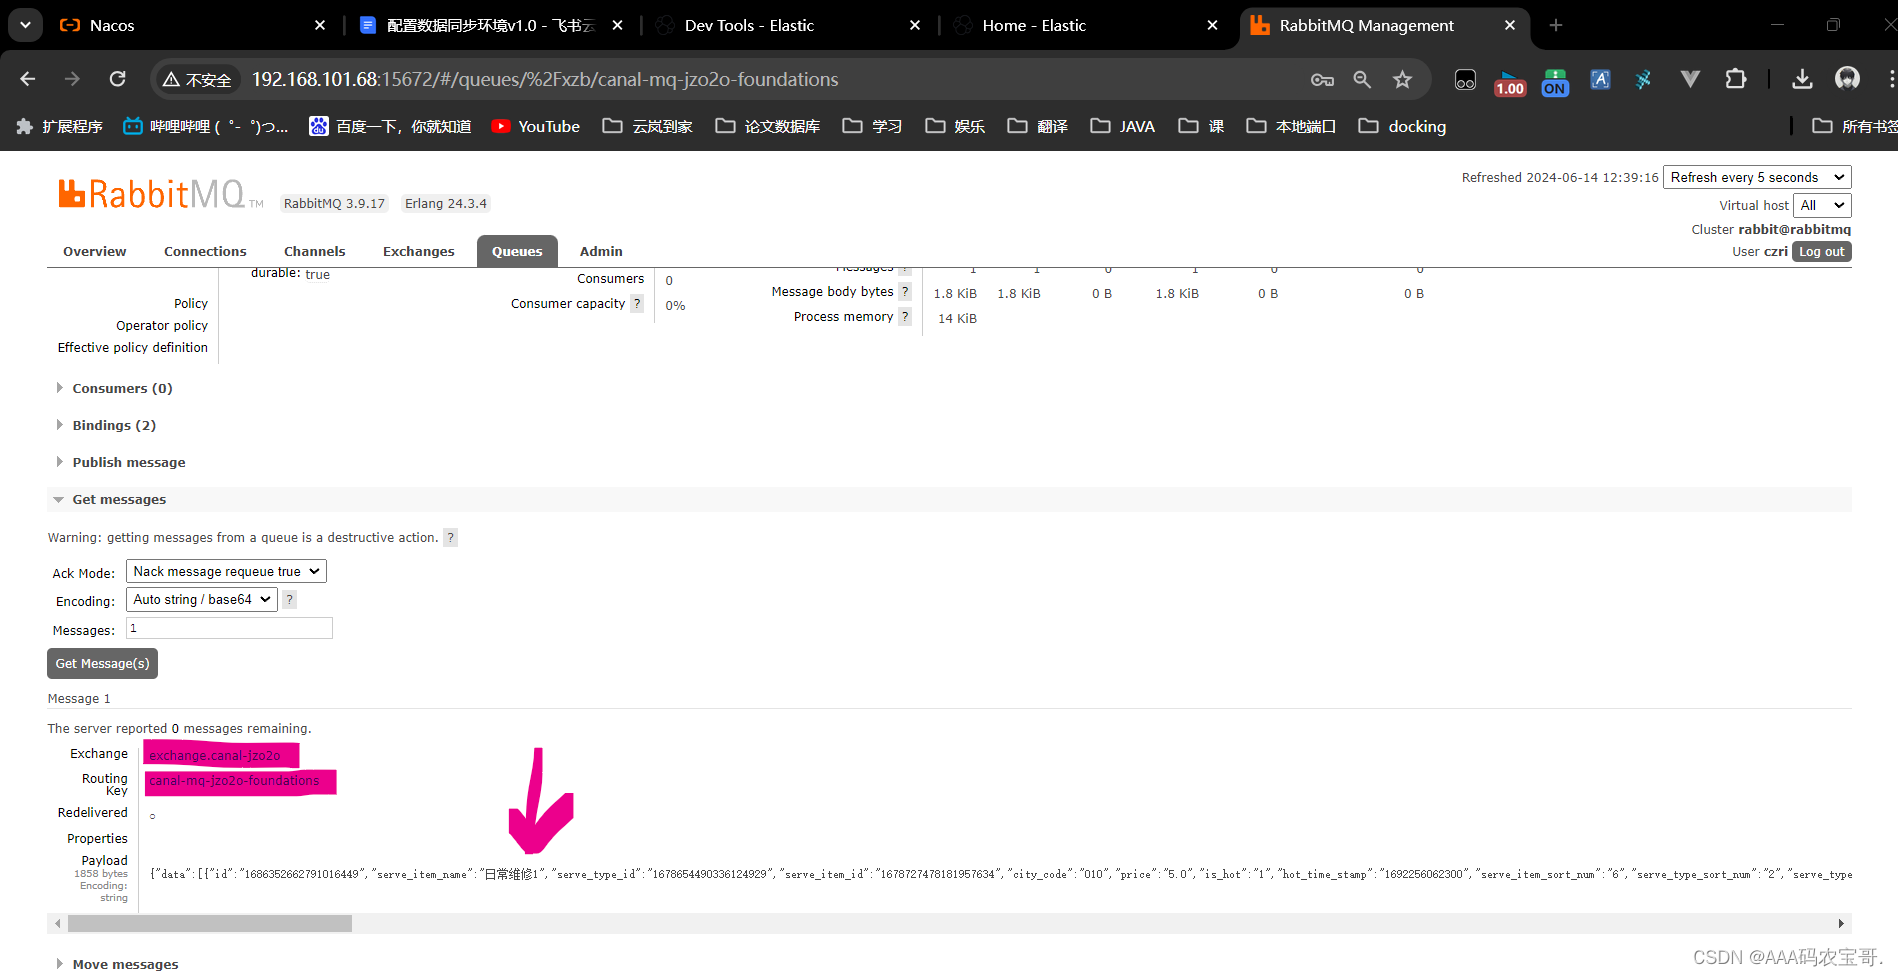1898x976 pixels.
Task: Reload the current page
Action: click(x=118, y=79)
